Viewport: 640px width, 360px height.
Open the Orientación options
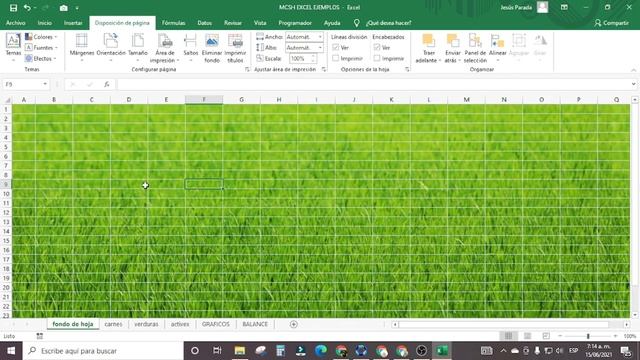(111, 48)
